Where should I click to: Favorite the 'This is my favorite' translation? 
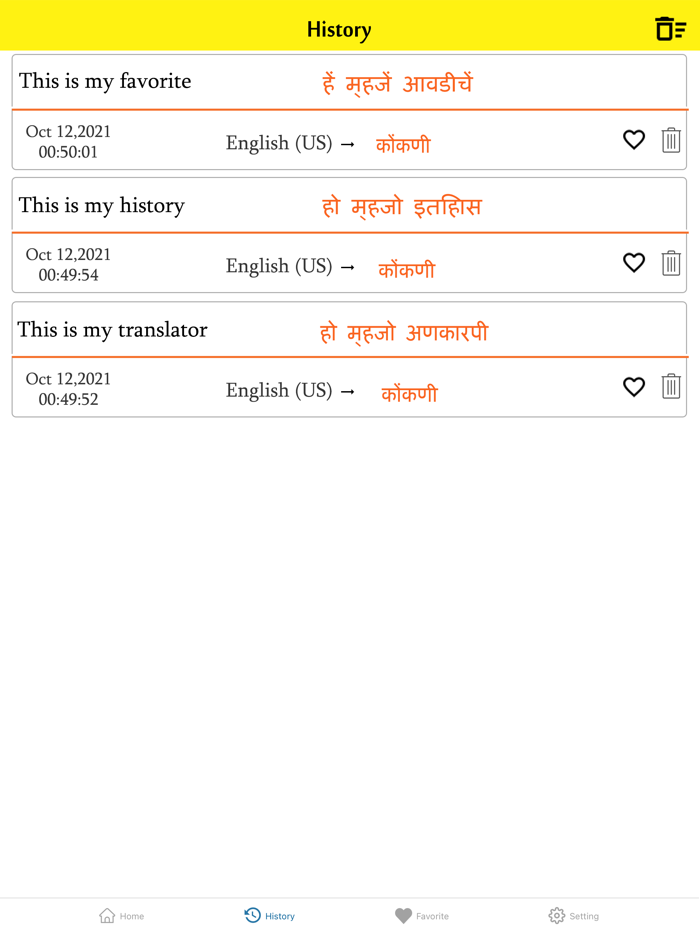634,140
